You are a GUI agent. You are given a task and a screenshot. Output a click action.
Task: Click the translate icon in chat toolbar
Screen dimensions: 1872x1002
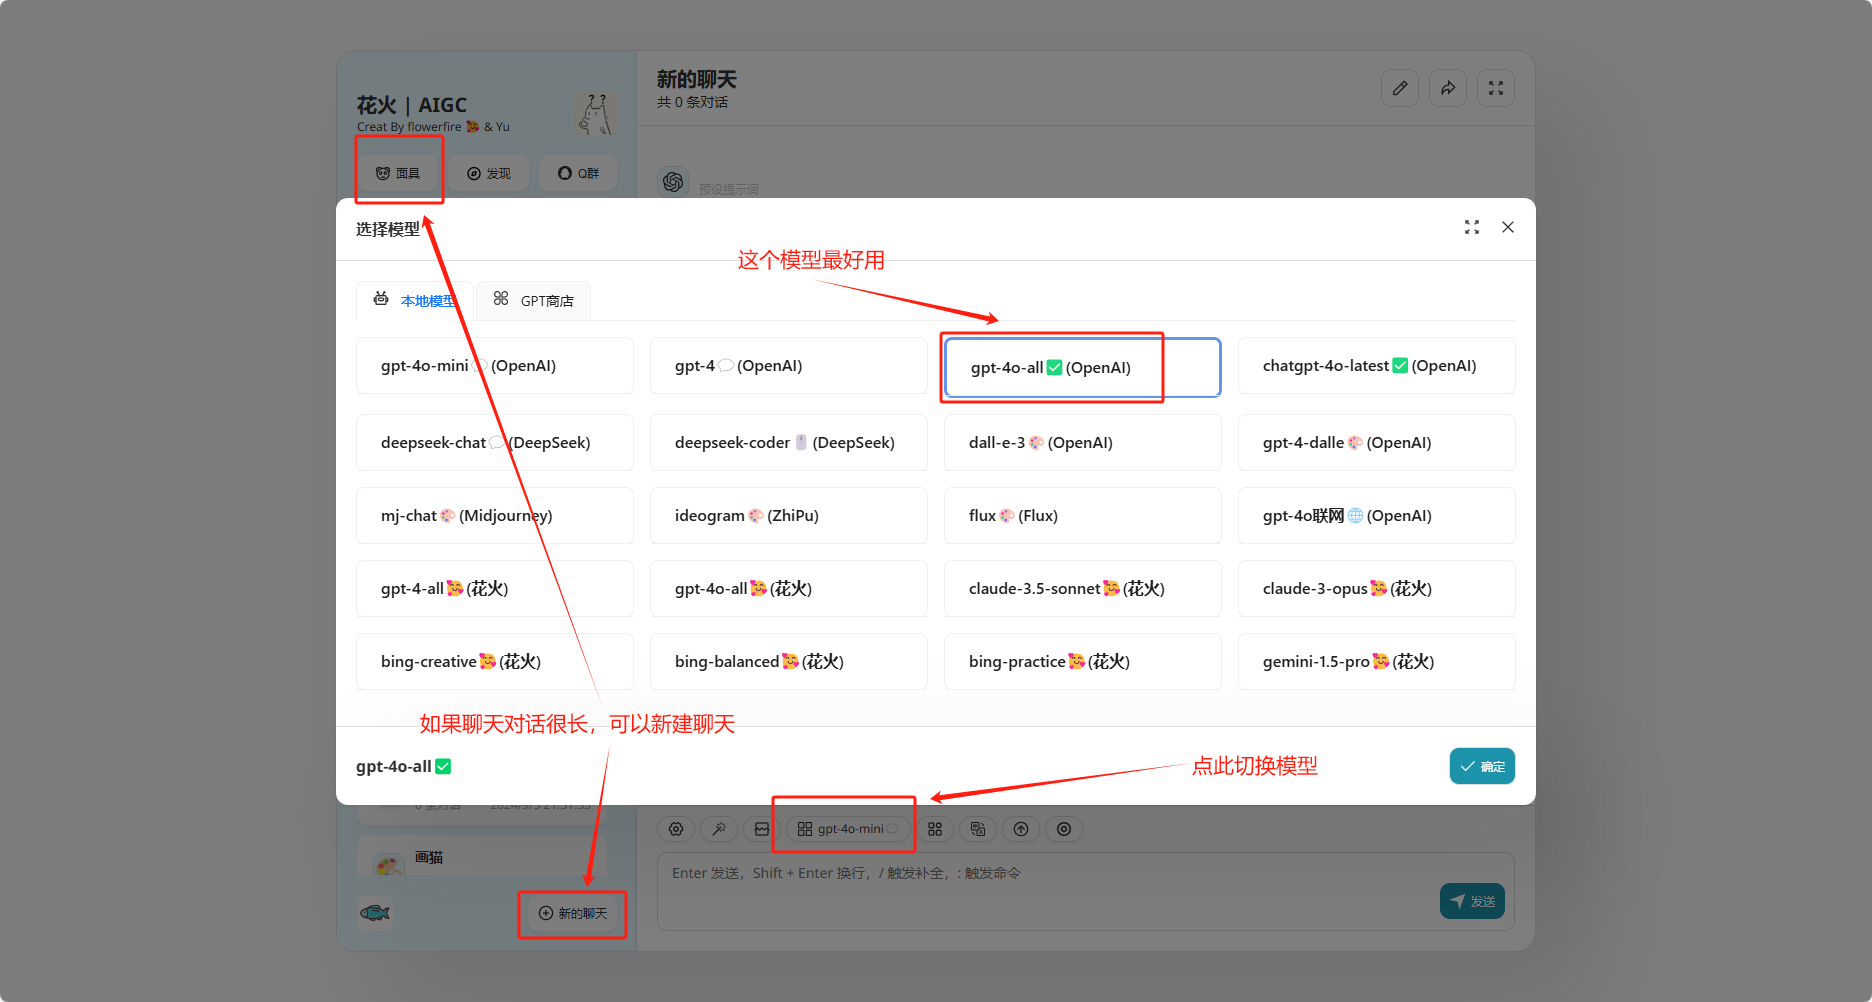[x=978, y=829]
